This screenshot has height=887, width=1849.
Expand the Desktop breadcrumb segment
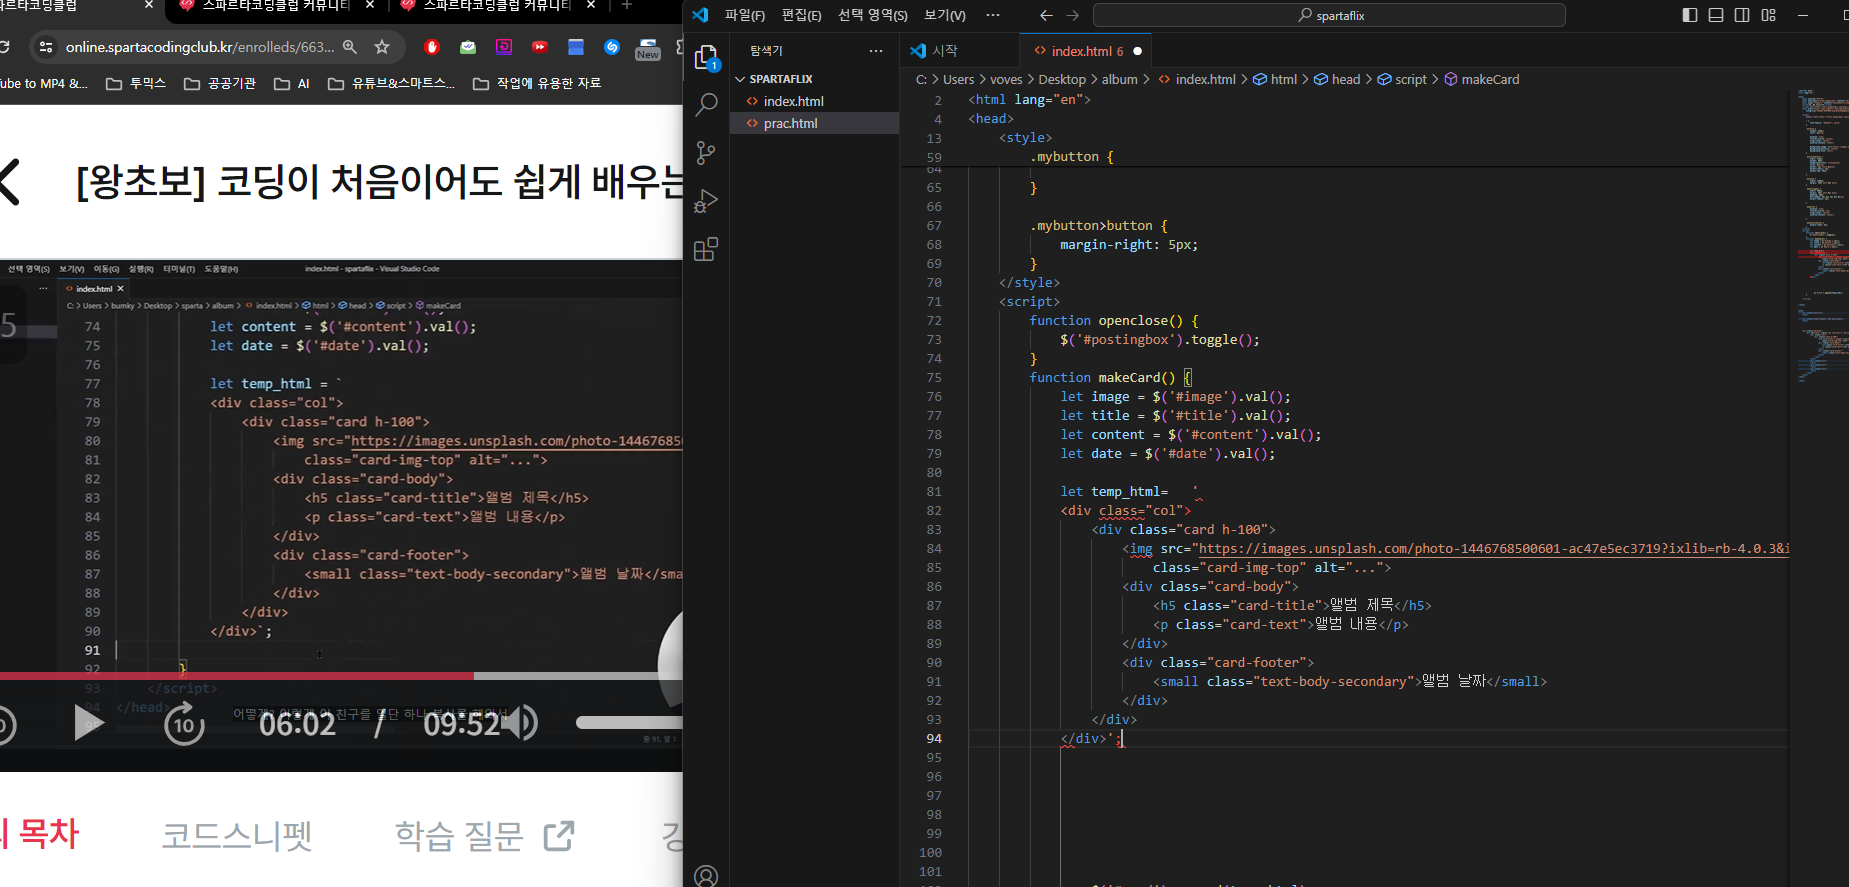(x=1062, y=79)
